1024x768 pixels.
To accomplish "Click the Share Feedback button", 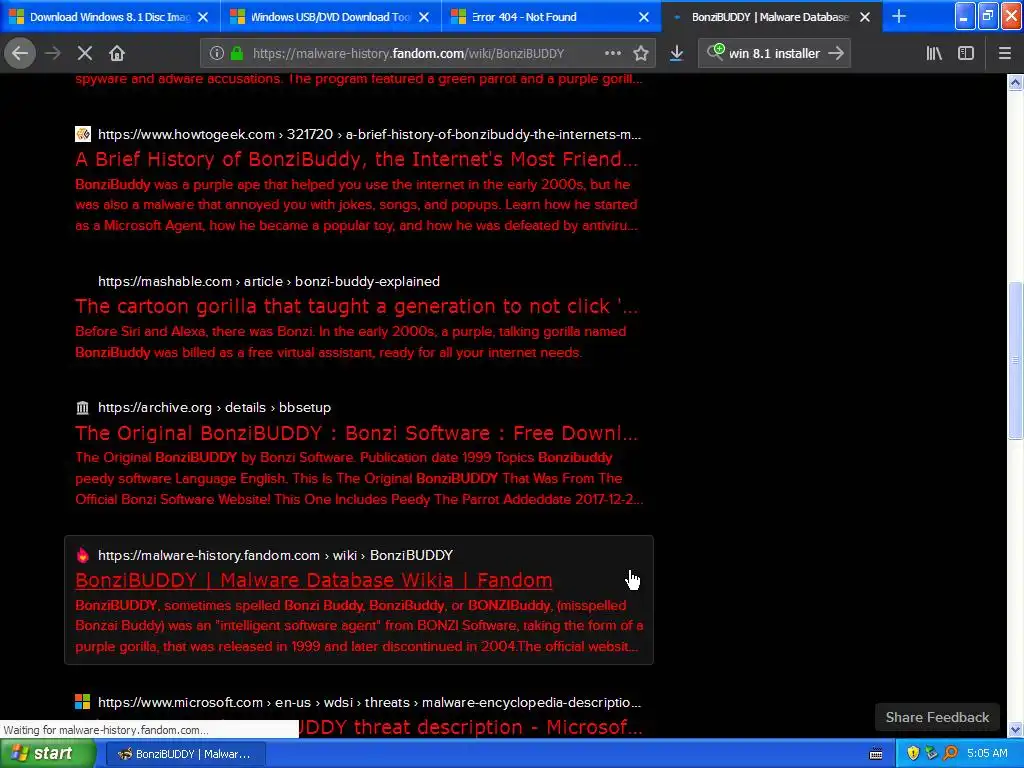I will coord(937,717).
